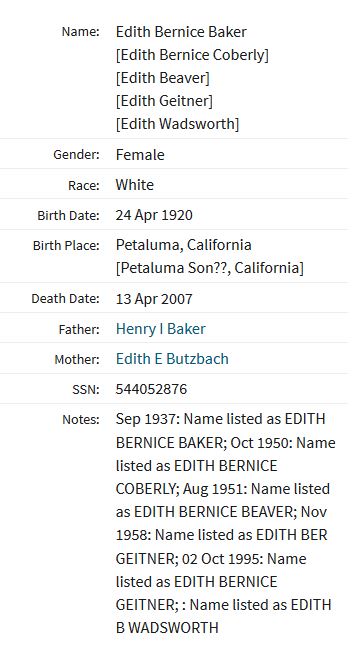
Task: Click the Race value White
Action: [x=135, y=185]
